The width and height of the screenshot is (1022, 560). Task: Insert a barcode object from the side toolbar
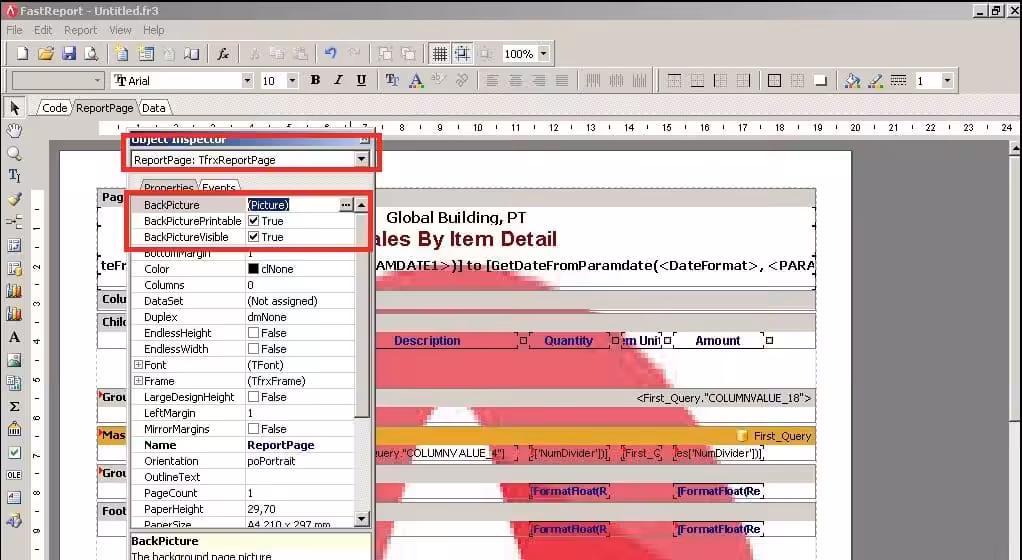coord(14,429)
